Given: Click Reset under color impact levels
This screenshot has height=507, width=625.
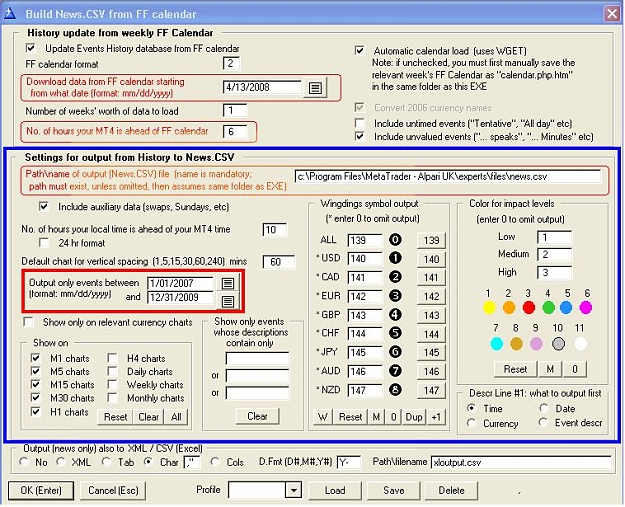Looking at the screenshot, I should click(x=515, y=369).
